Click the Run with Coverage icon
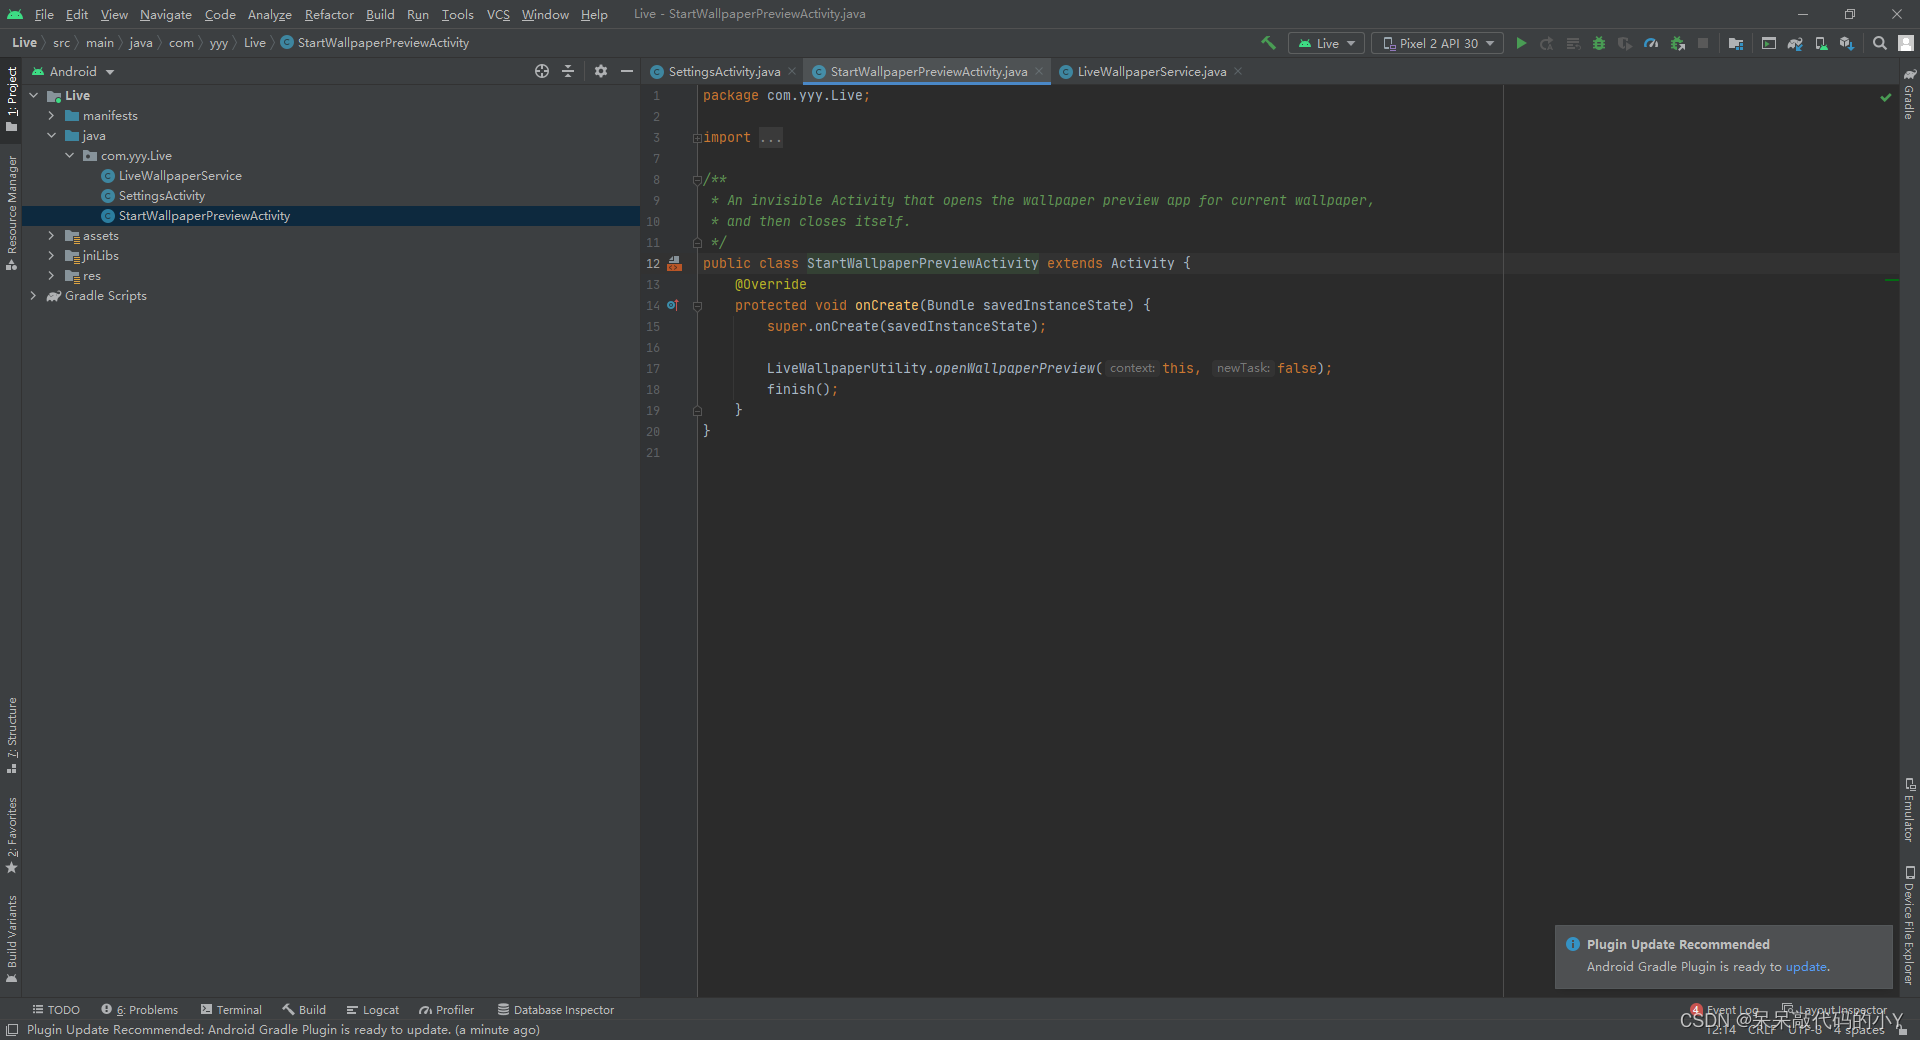This screenshot has width=1920, height=1040. [x=1625, y=43]
